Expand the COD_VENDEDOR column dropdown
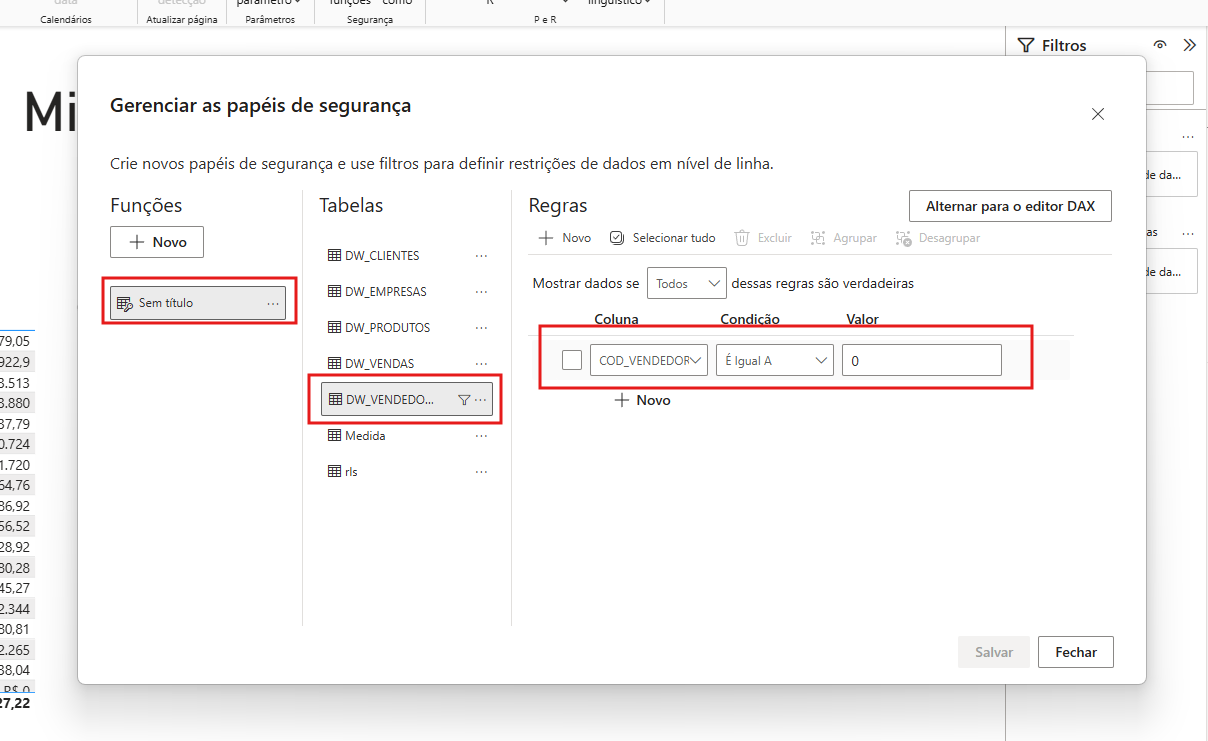The image size is (1208, 741). tap(649, 360)
